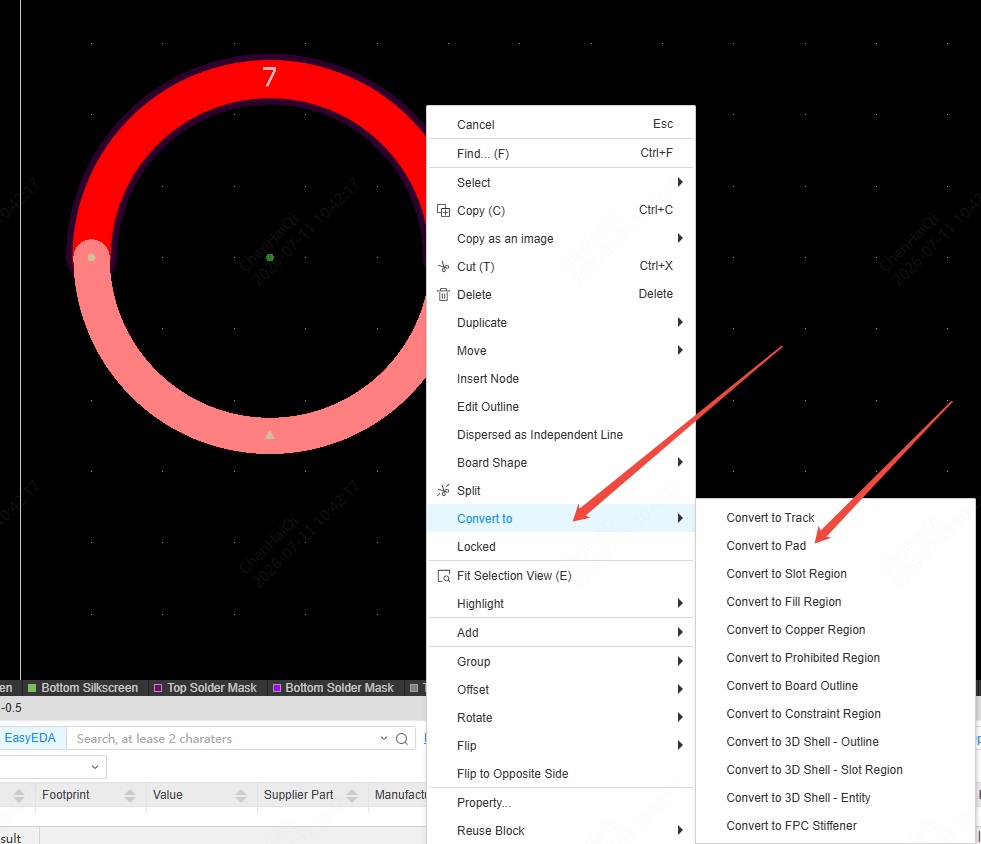Toggle Bottom Solder Mask layer color box
This screenshot has width=981, height=844.
tap(277, 688)
